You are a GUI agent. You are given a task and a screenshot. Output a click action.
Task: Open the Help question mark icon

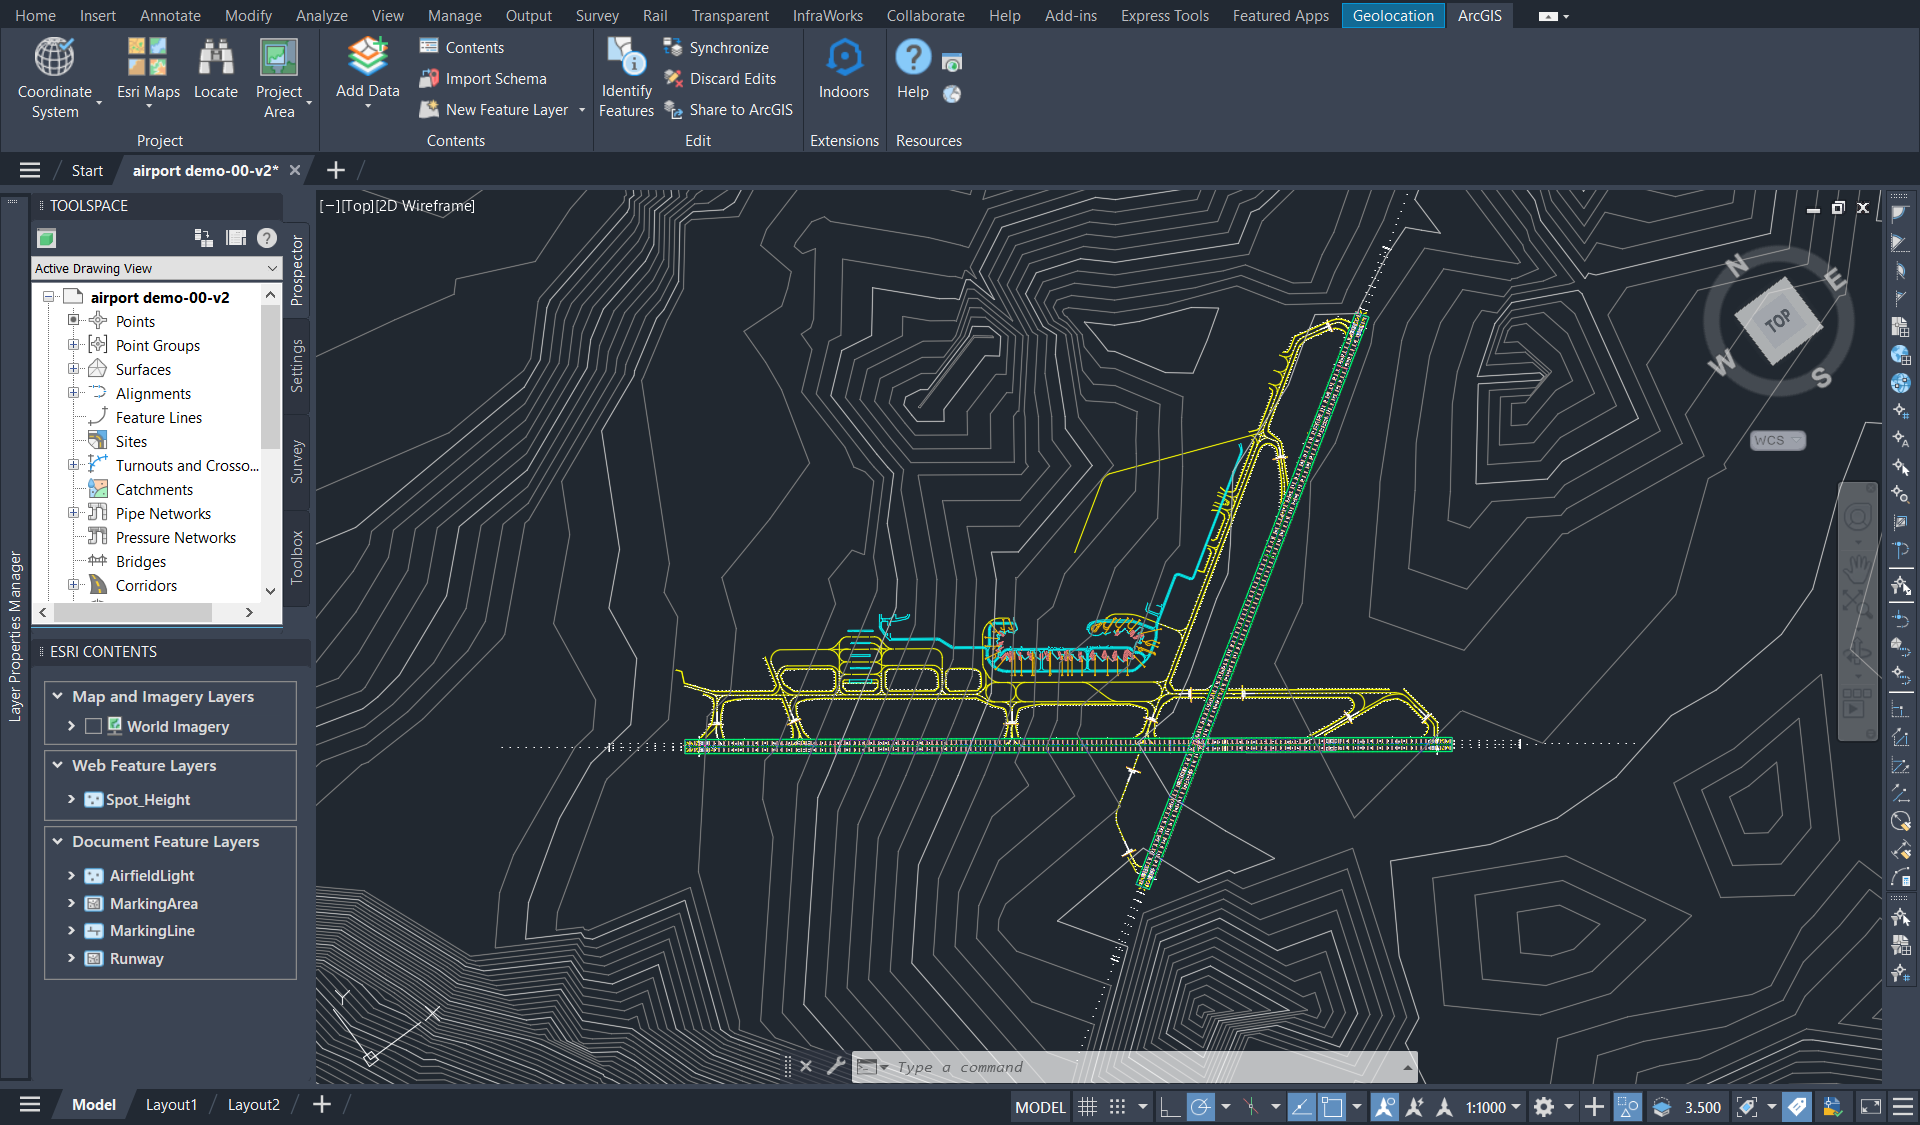[912, 58]
